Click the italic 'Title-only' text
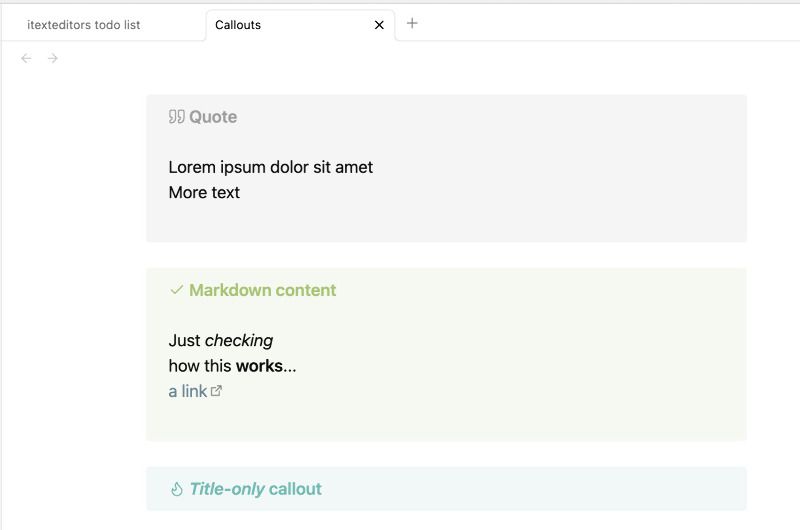 point(227,489)
